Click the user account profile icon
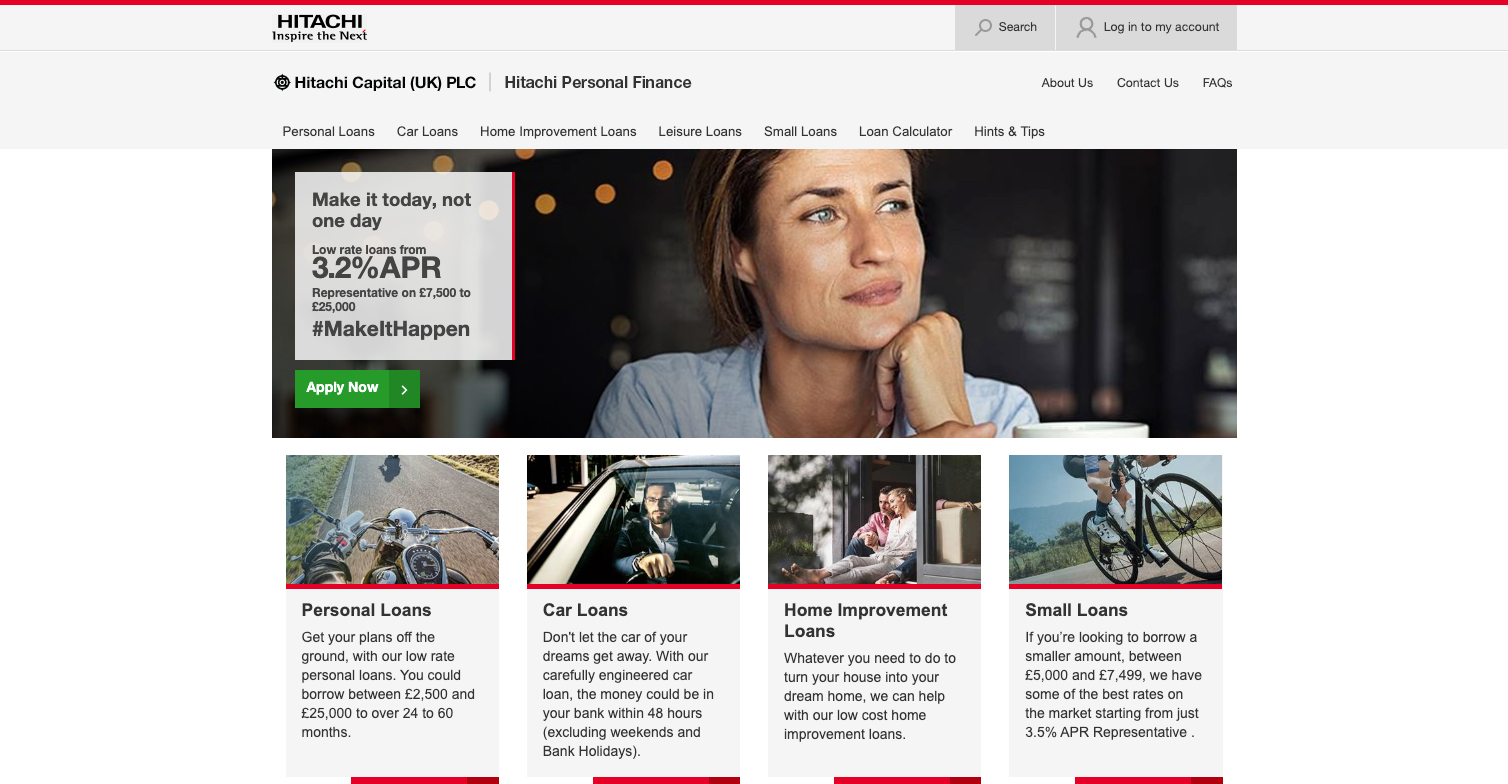Image resolution: width=1508 pixels, height=784 pixels. point(1086,27)
